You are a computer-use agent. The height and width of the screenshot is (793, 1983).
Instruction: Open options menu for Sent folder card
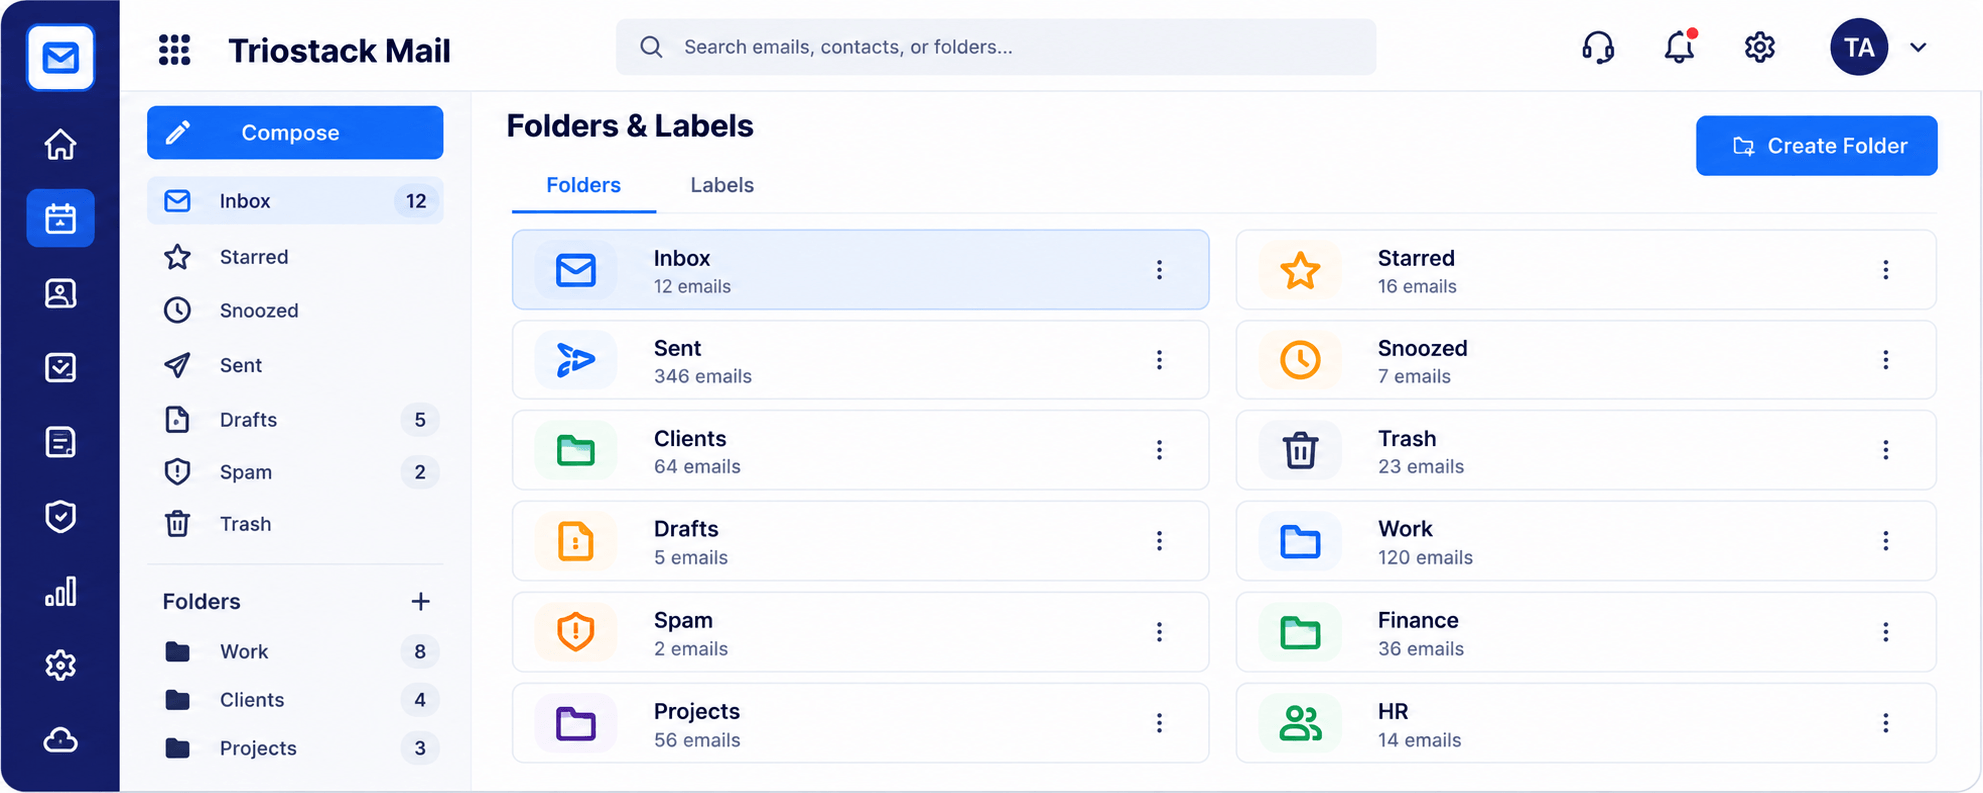click(x=1159, y=360)
